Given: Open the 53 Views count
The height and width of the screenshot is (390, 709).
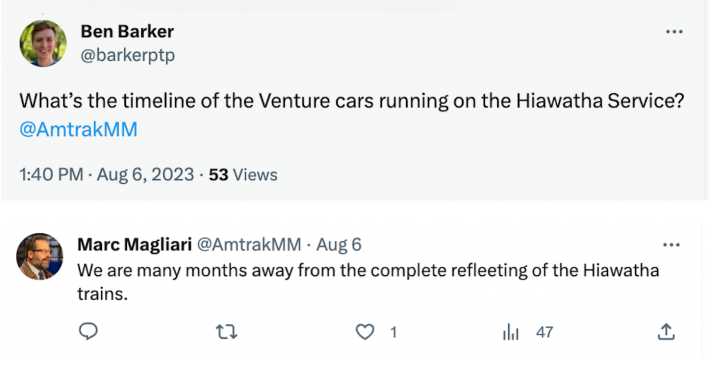Looking at the screenshot, I should click(243, 175).
